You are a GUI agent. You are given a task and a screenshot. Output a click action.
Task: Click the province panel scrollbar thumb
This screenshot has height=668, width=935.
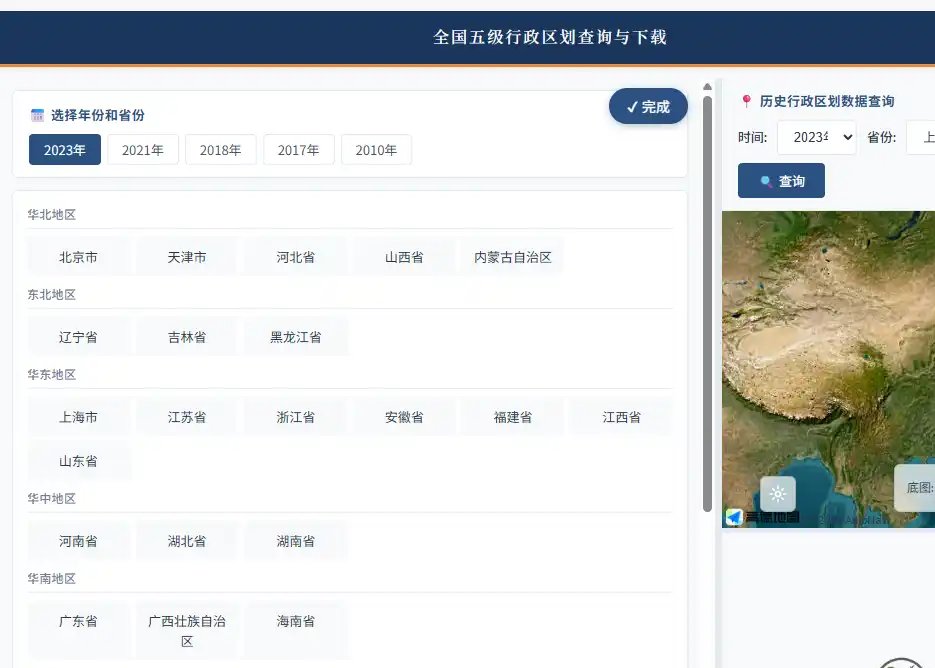pos(707,304)
